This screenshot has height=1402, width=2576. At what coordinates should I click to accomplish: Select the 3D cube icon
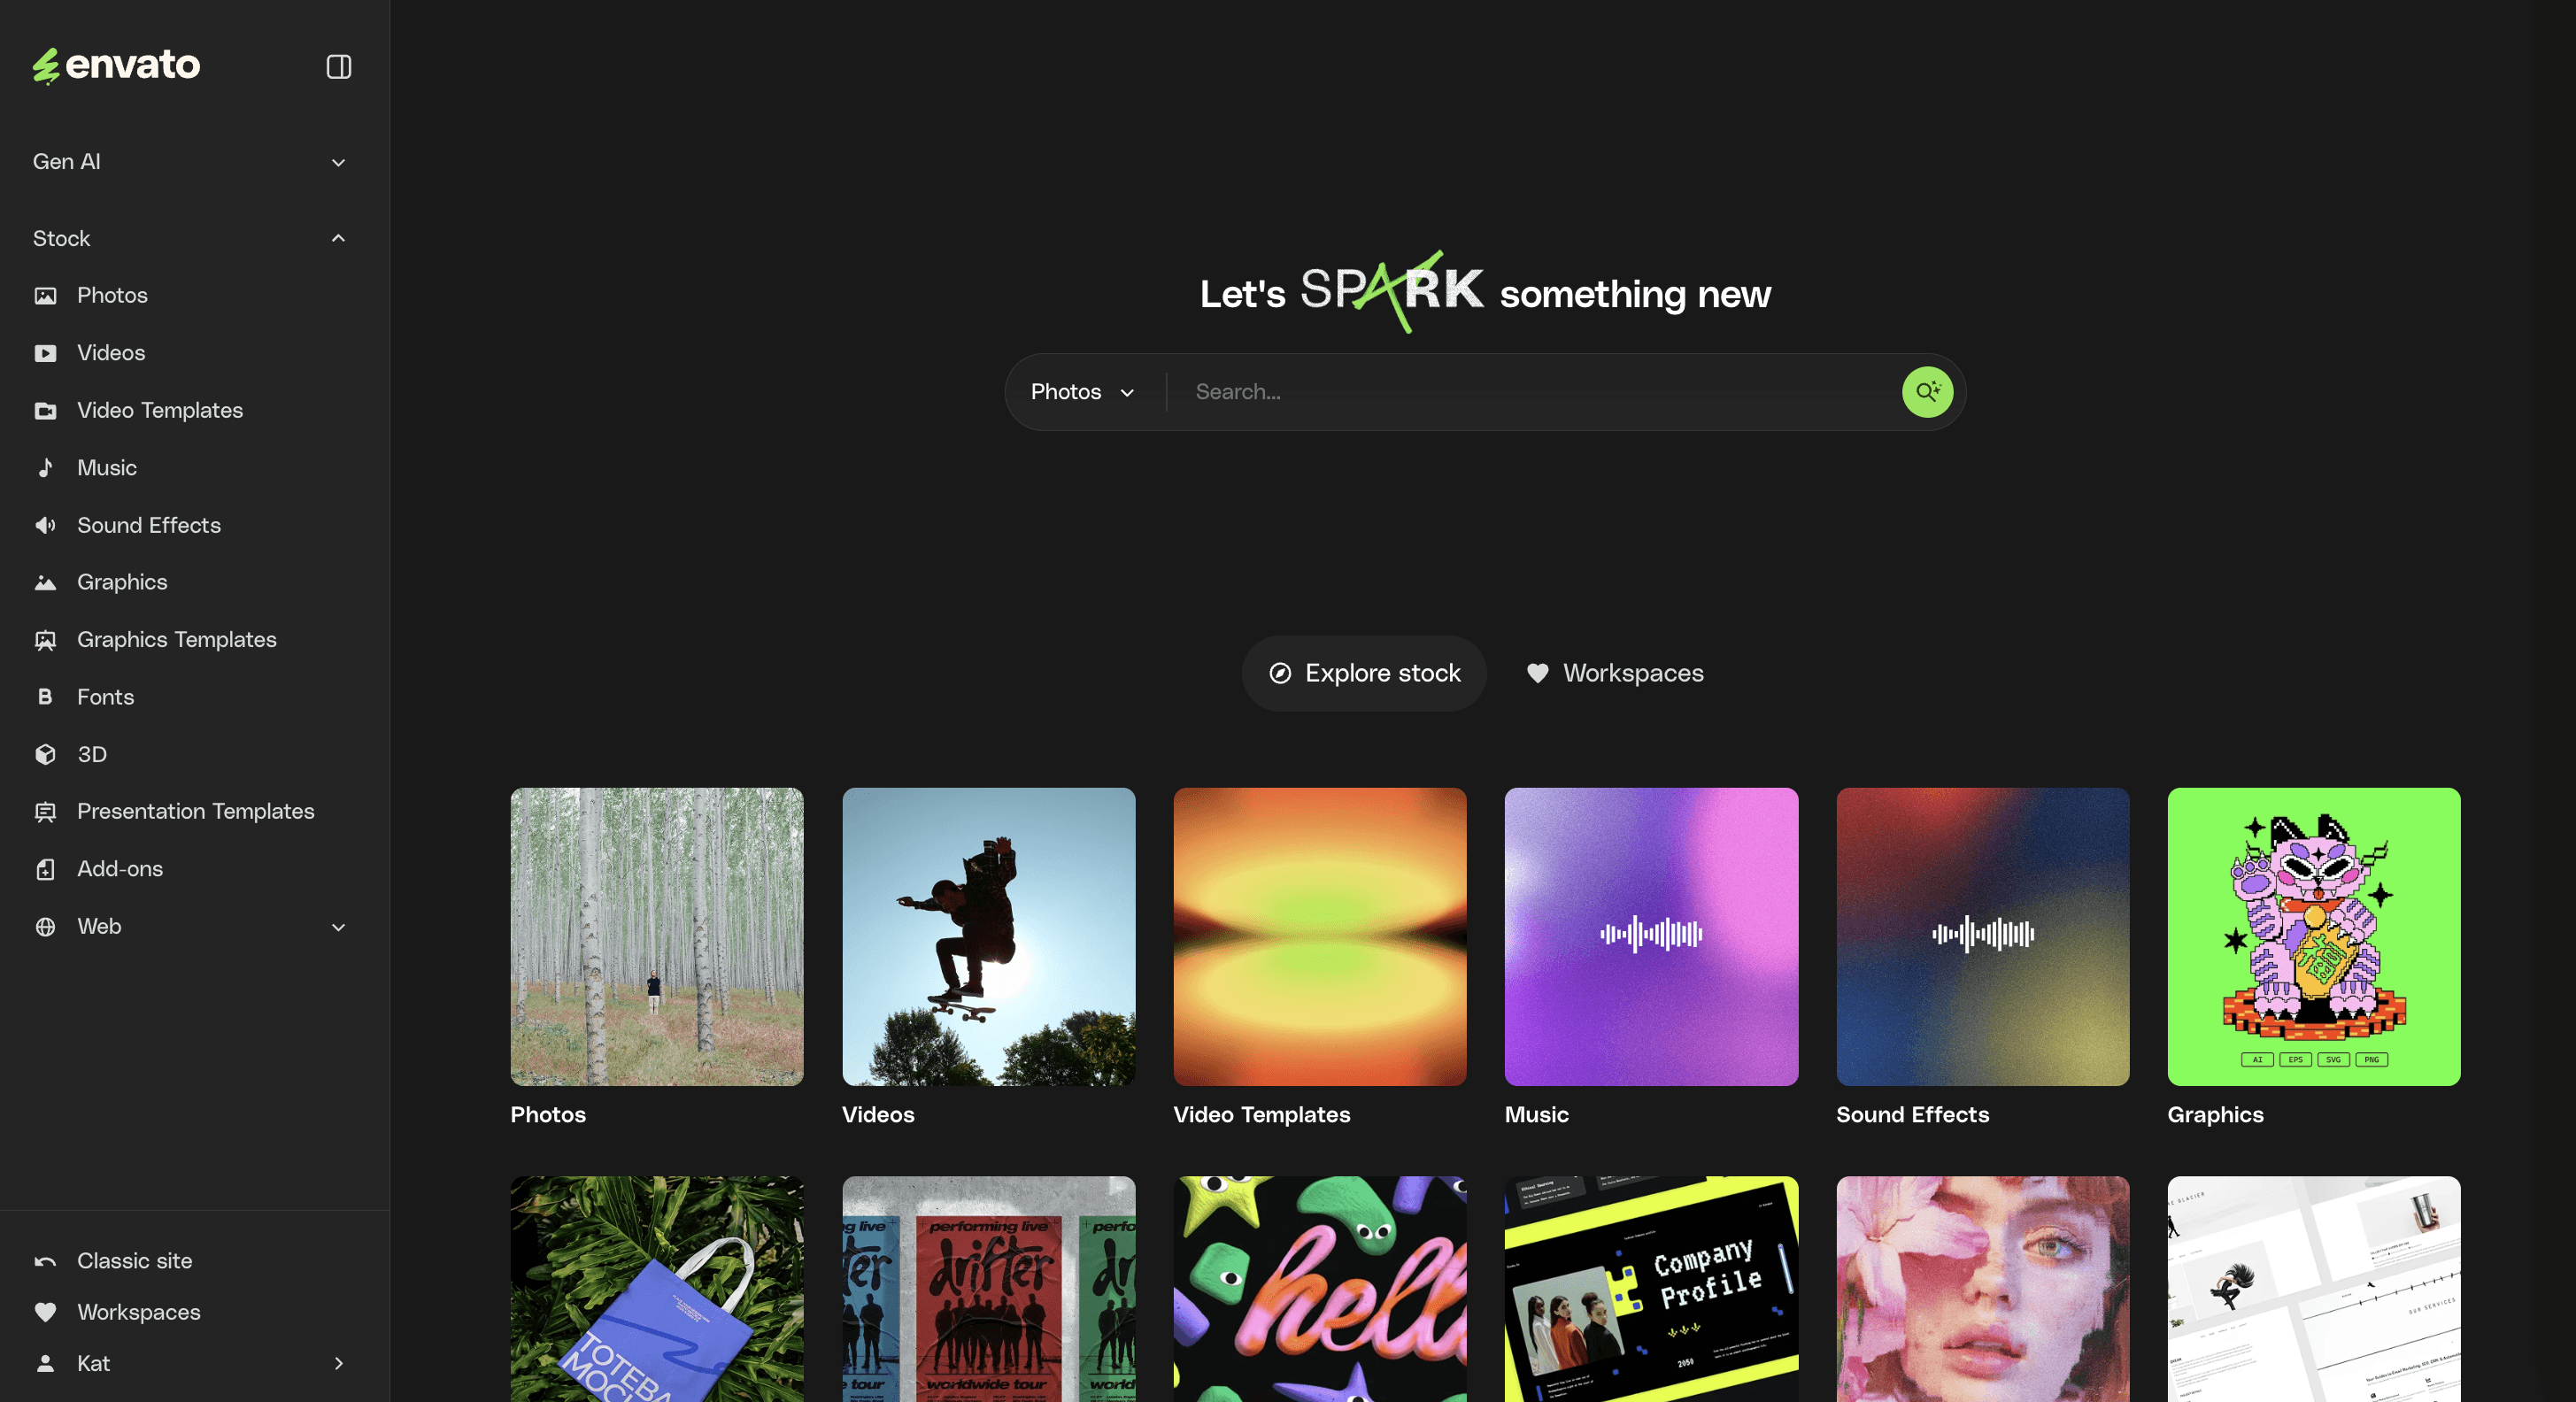tap(45, 754)
